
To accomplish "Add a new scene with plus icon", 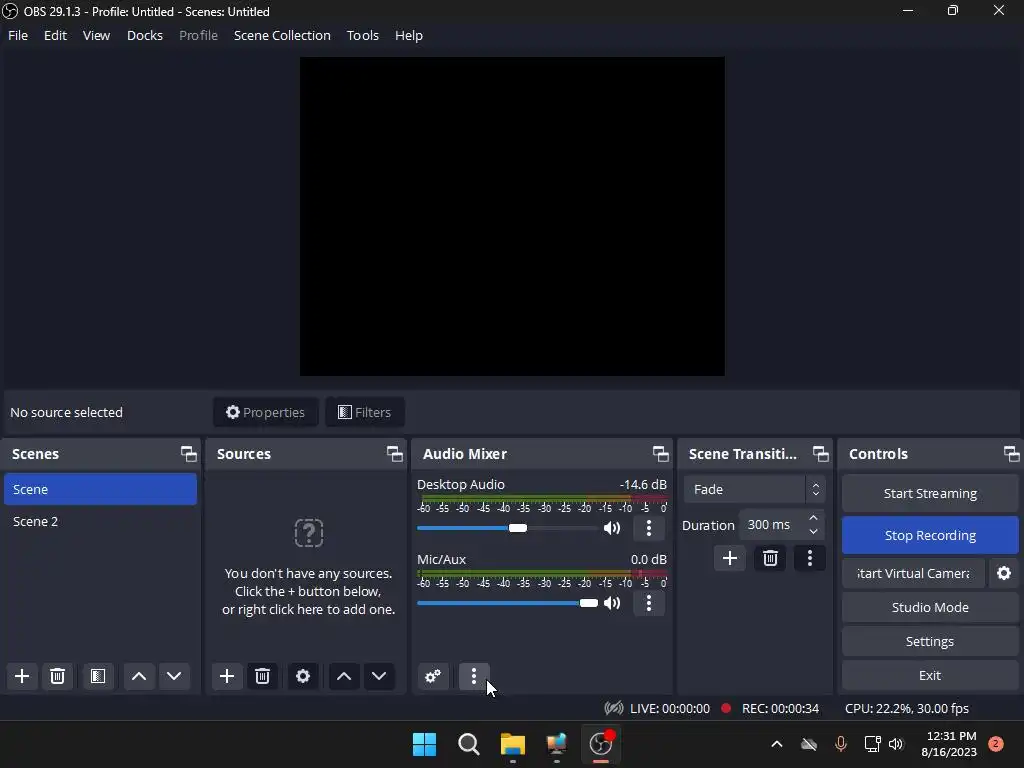I will 22,676.
